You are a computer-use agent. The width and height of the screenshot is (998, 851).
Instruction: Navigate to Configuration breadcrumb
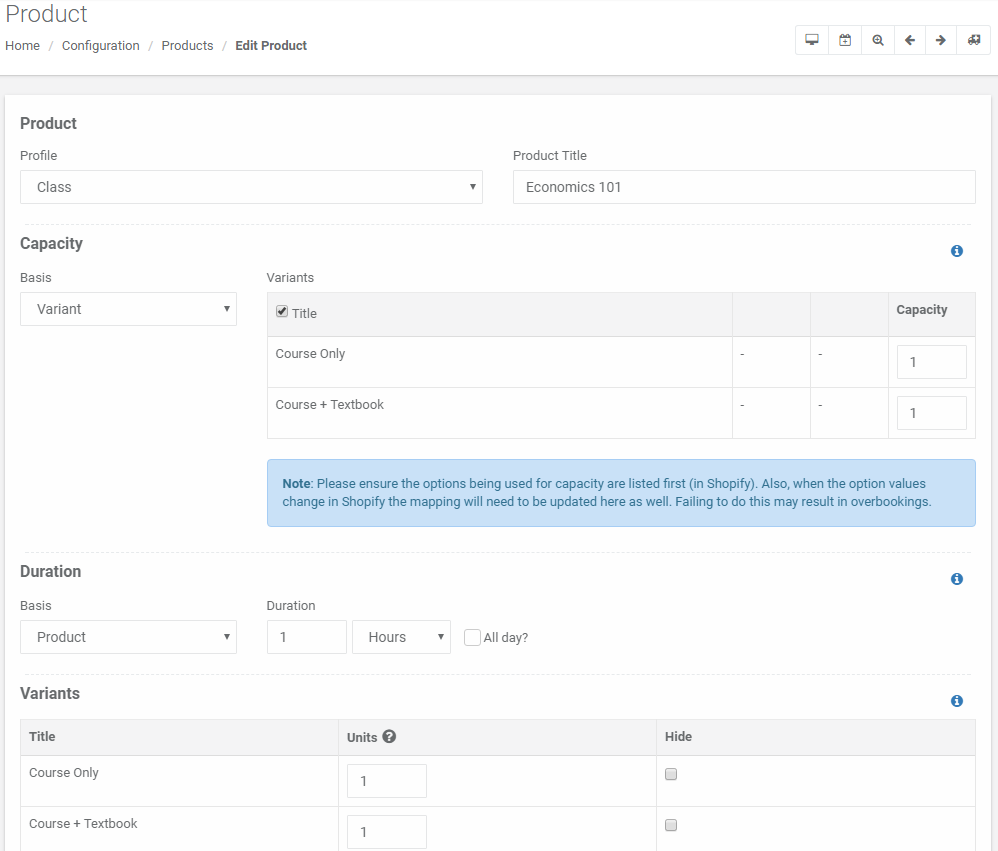click(101, 46)
